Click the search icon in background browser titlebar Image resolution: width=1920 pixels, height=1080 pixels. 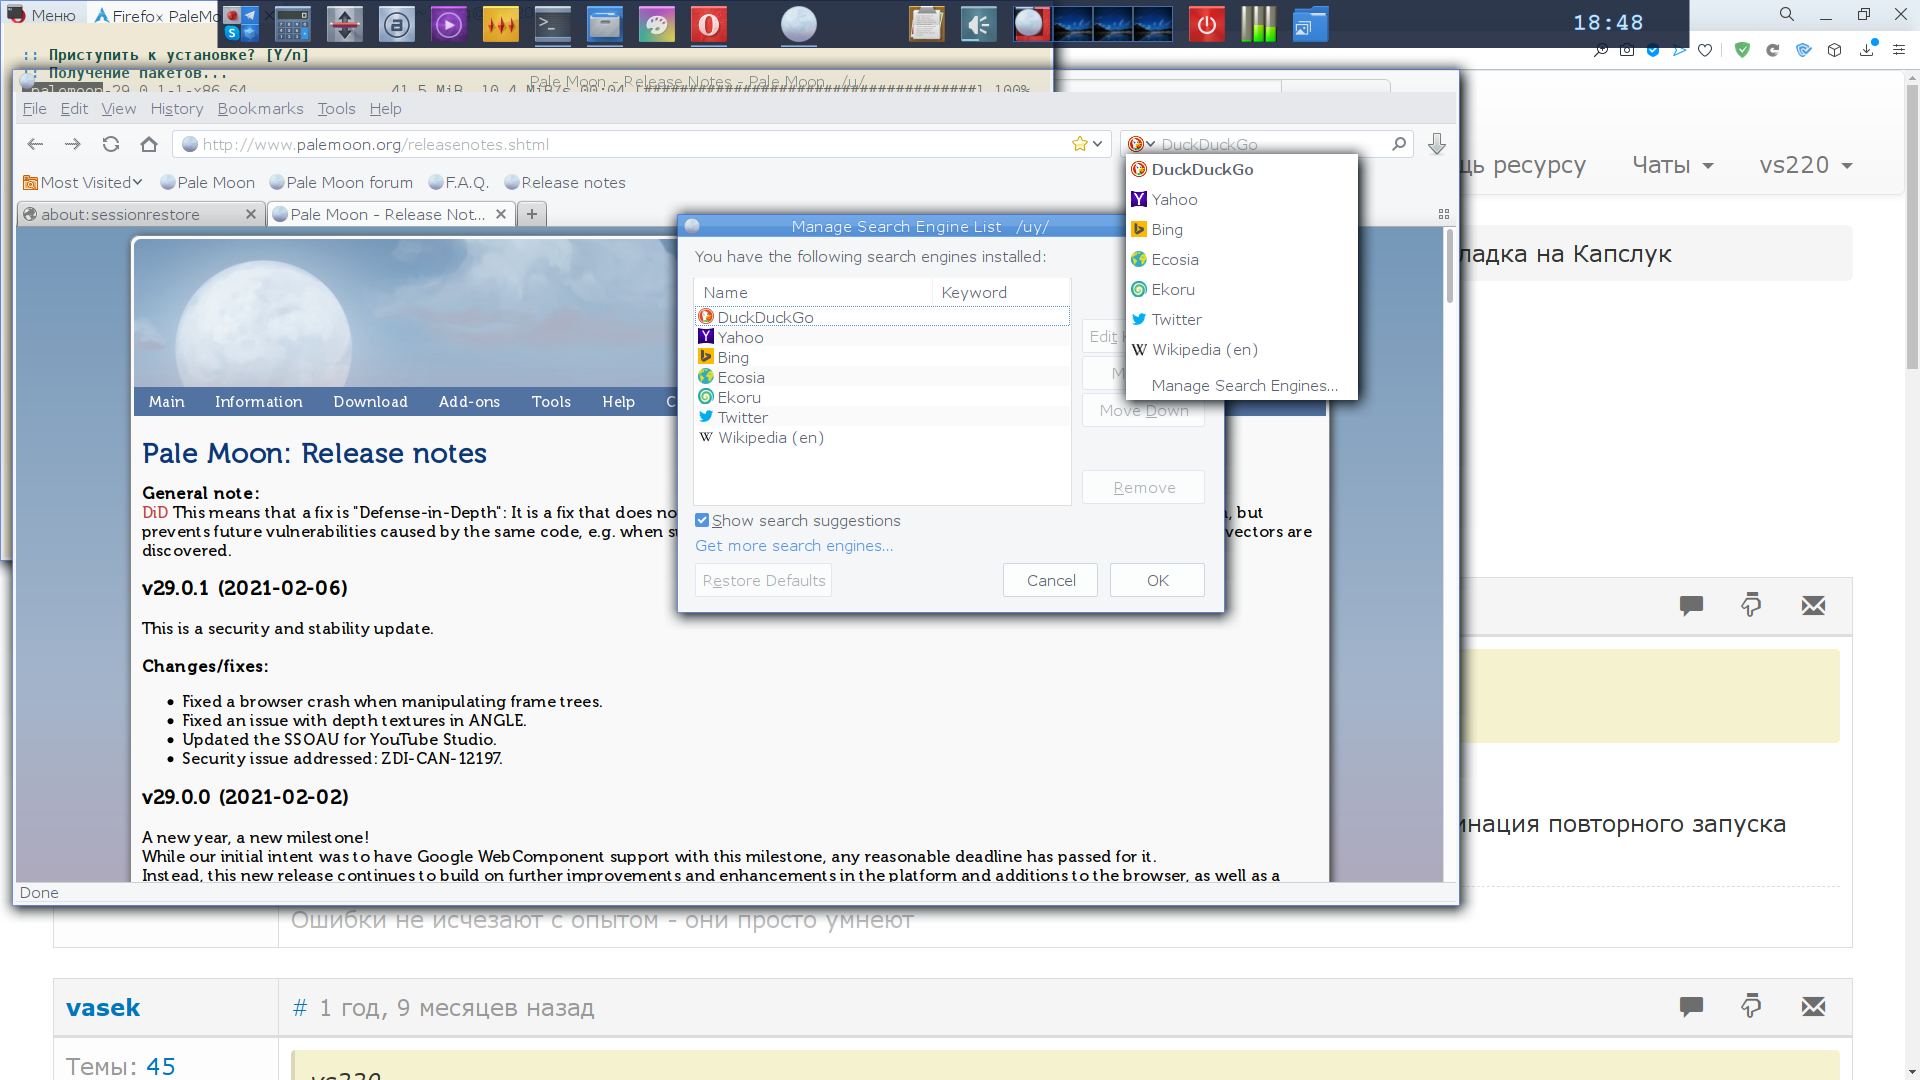pos(1787,14)
